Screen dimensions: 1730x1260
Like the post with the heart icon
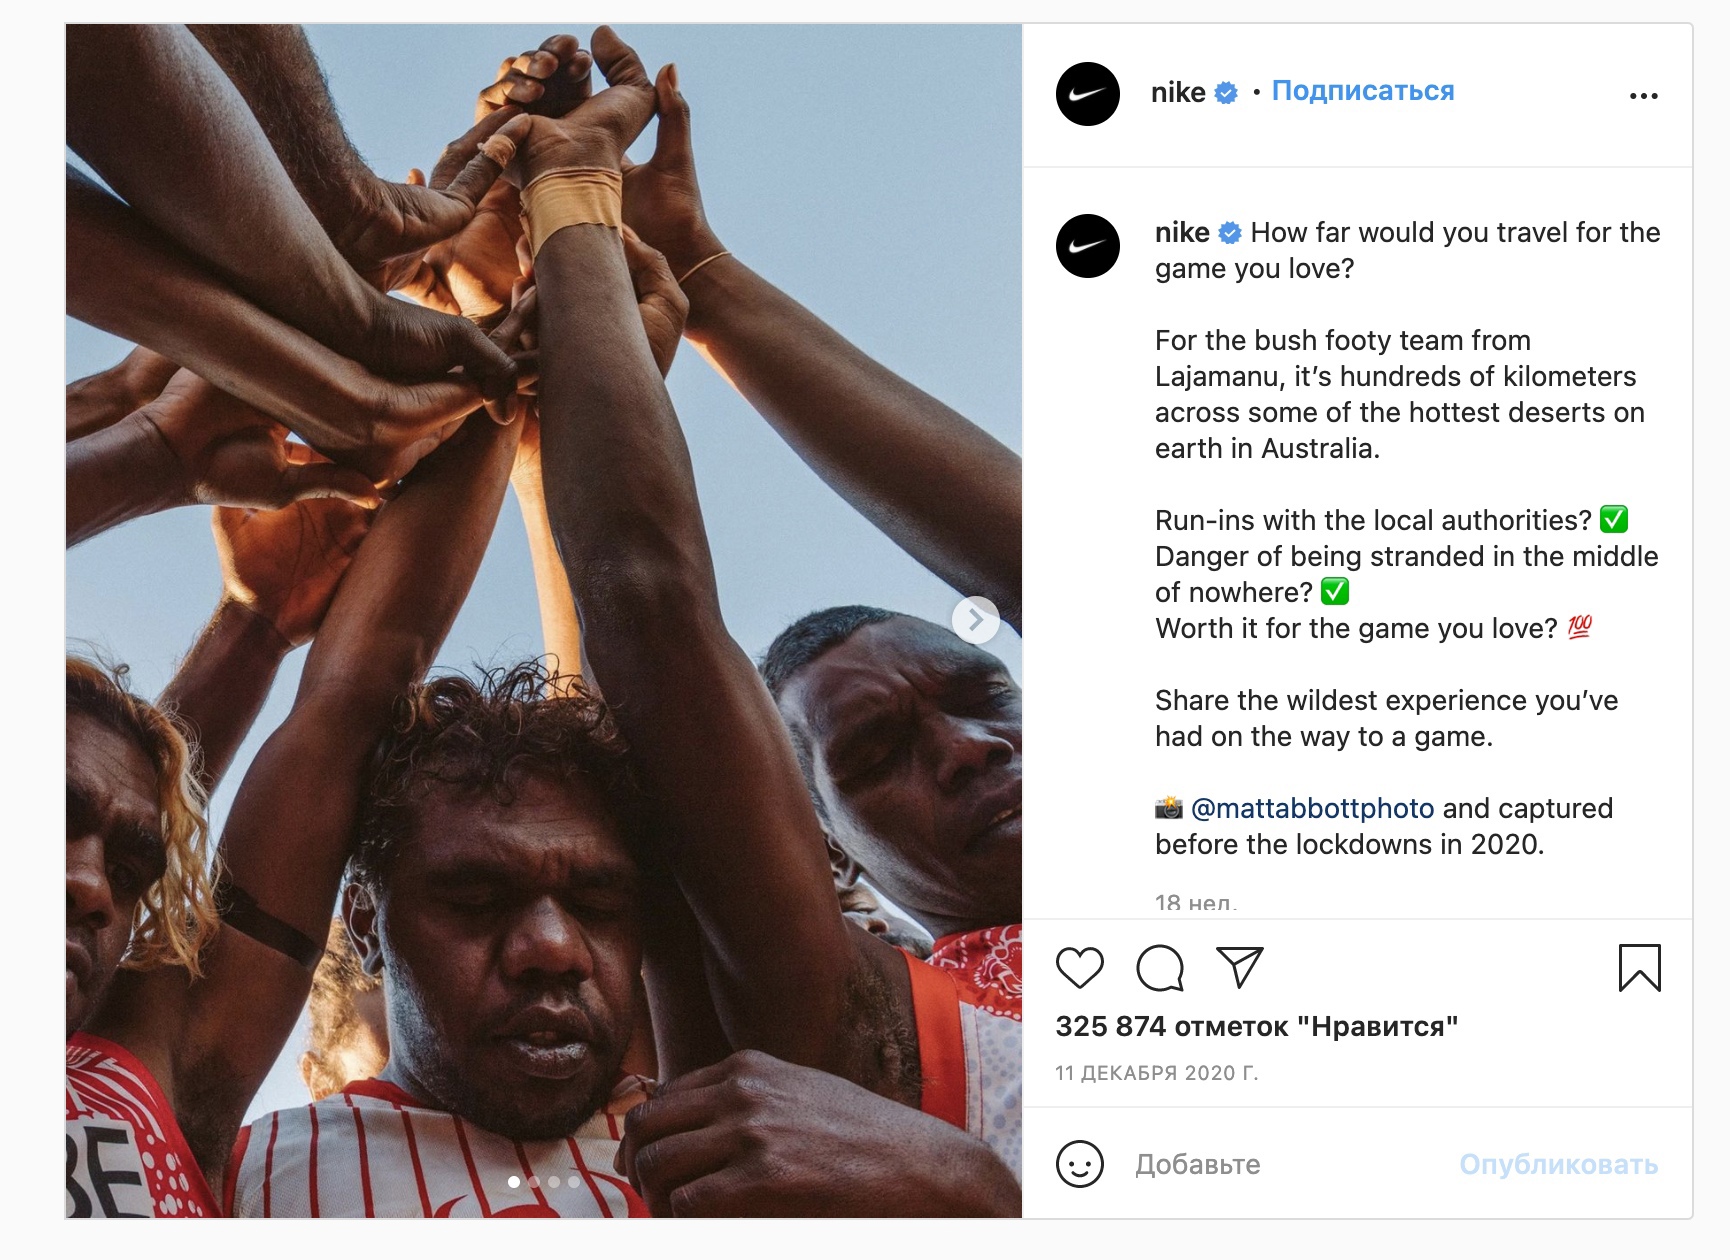tap(1079, 967)
